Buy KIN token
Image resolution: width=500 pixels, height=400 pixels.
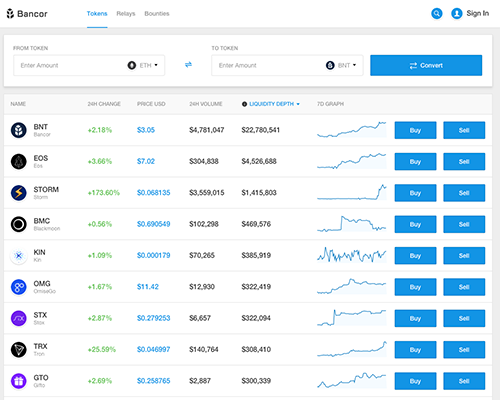(415, 256)
